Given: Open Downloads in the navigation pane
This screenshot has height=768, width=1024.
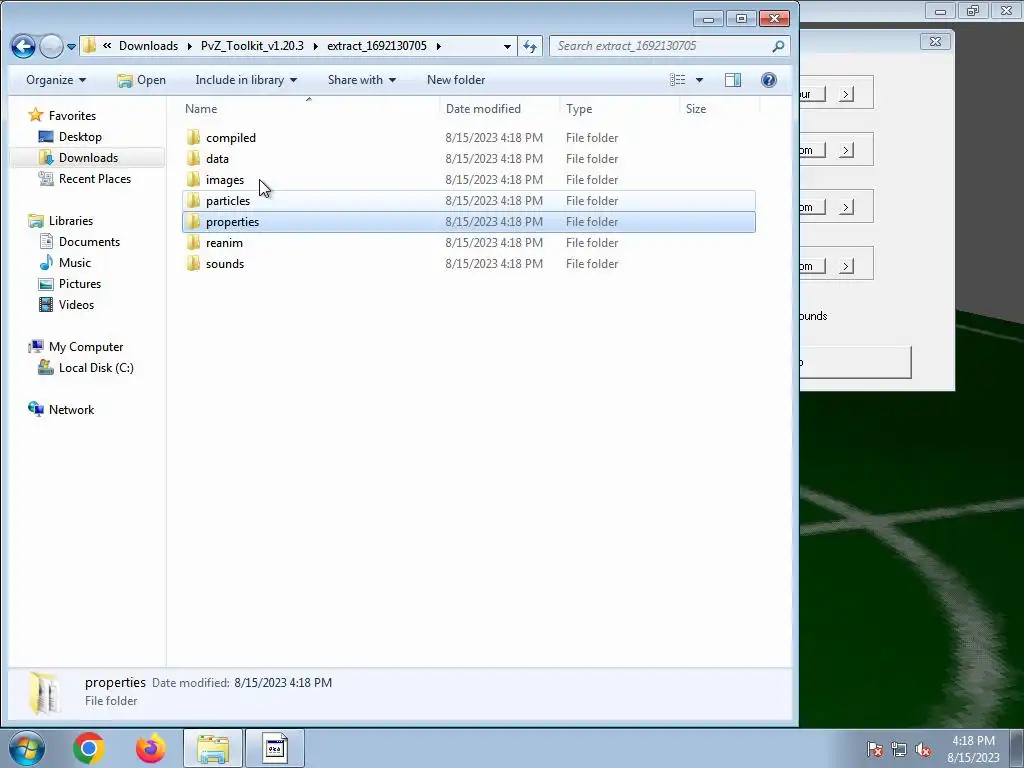Looking at the screenshot, I should pyautogui.click(x=88, y=157).
